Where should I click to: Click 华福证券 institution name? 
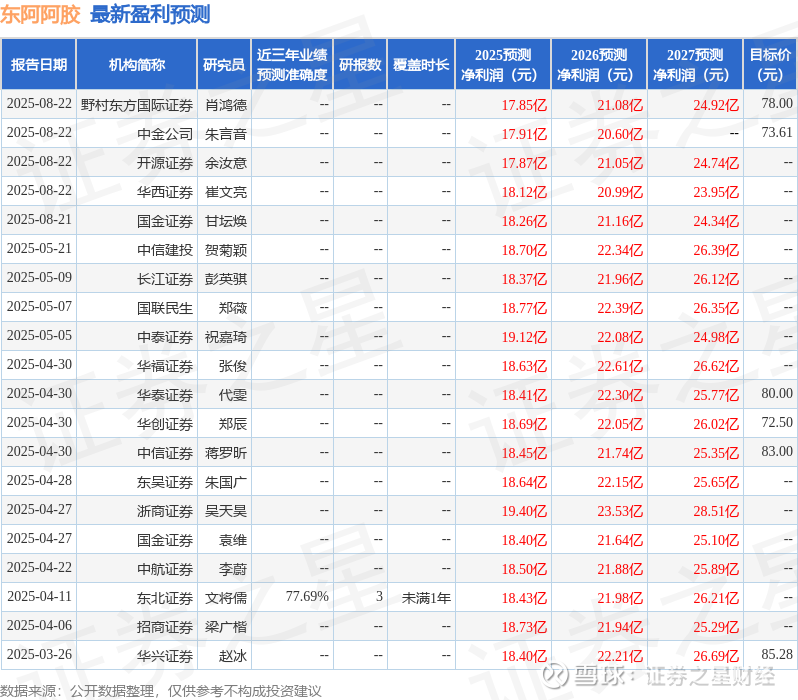pyautogui.click(x=165, y=367)
